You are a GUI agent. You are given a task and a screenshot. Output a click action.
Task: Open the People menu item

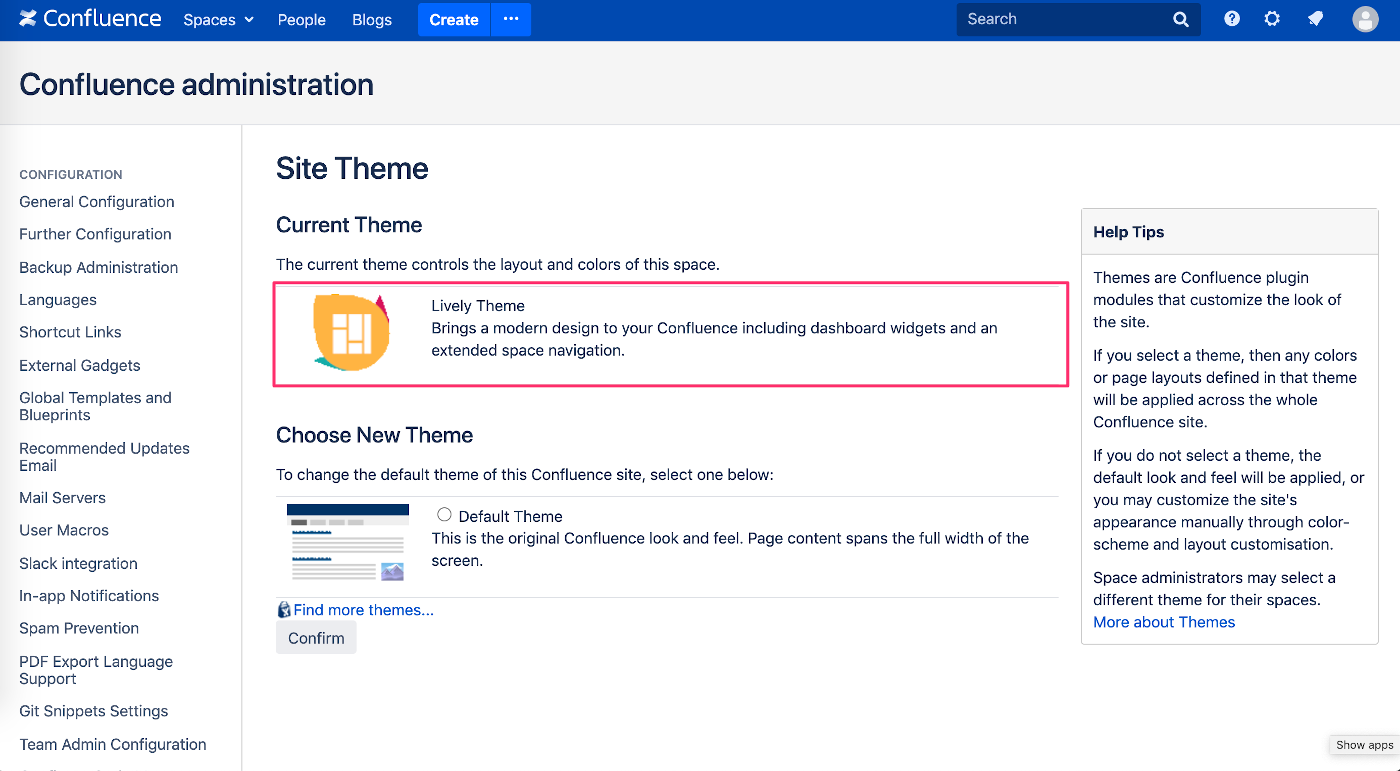(302, 20)
